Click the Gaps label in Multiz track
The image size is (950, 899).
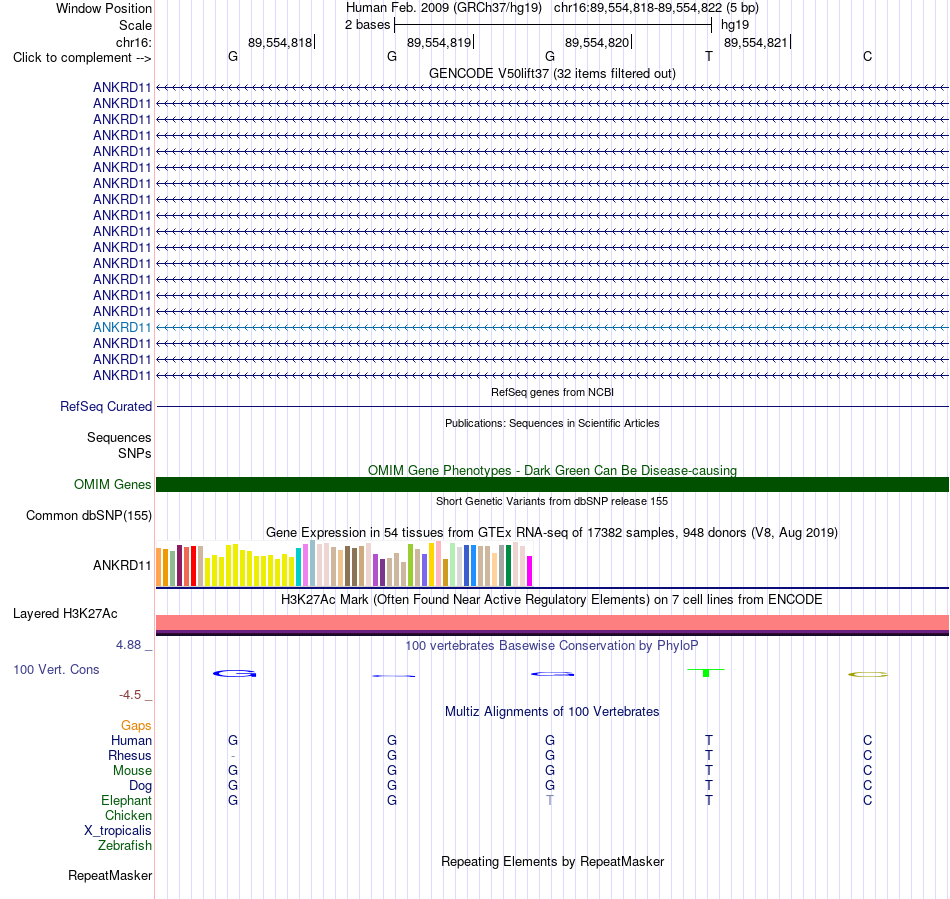[136, 725]
